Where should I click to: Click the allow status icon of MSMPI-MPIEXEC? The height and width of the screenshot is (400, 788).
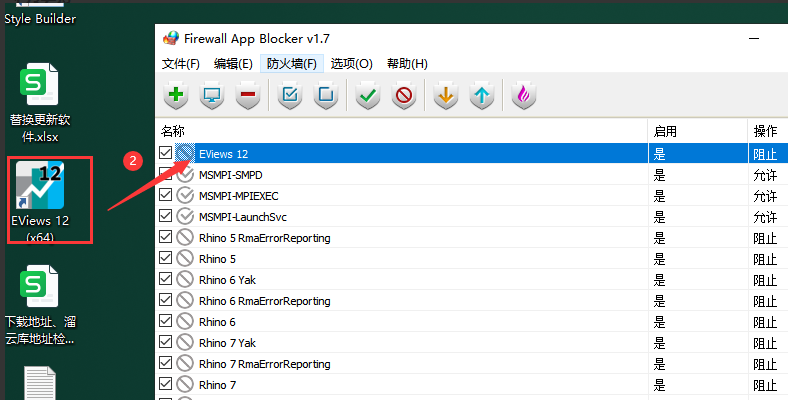click(185, 195)
